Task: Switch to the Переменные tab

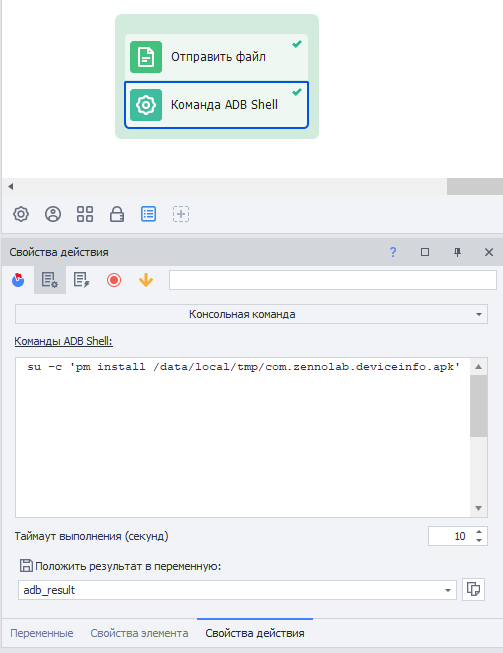Action: 42,633
